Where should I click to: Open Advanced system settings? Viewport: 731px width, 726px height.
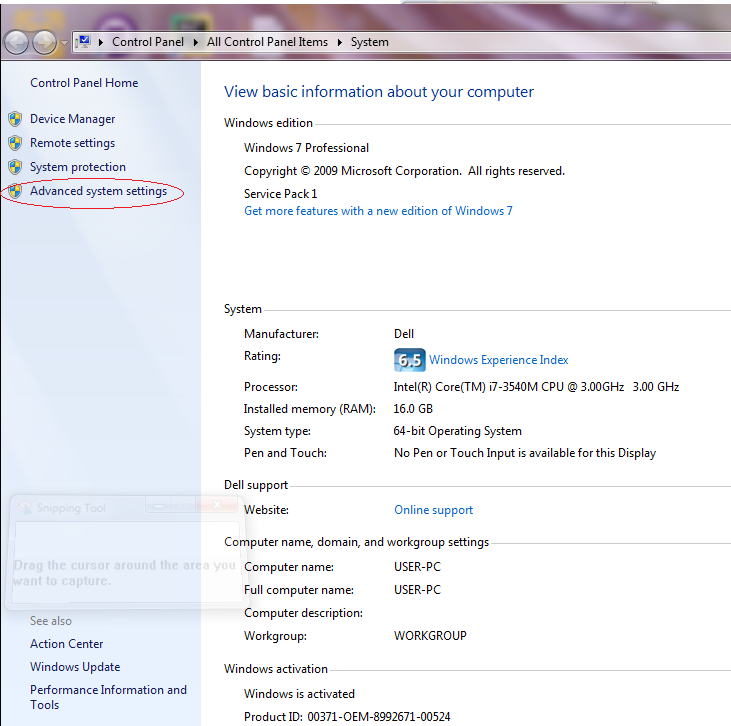click(98, 191)
